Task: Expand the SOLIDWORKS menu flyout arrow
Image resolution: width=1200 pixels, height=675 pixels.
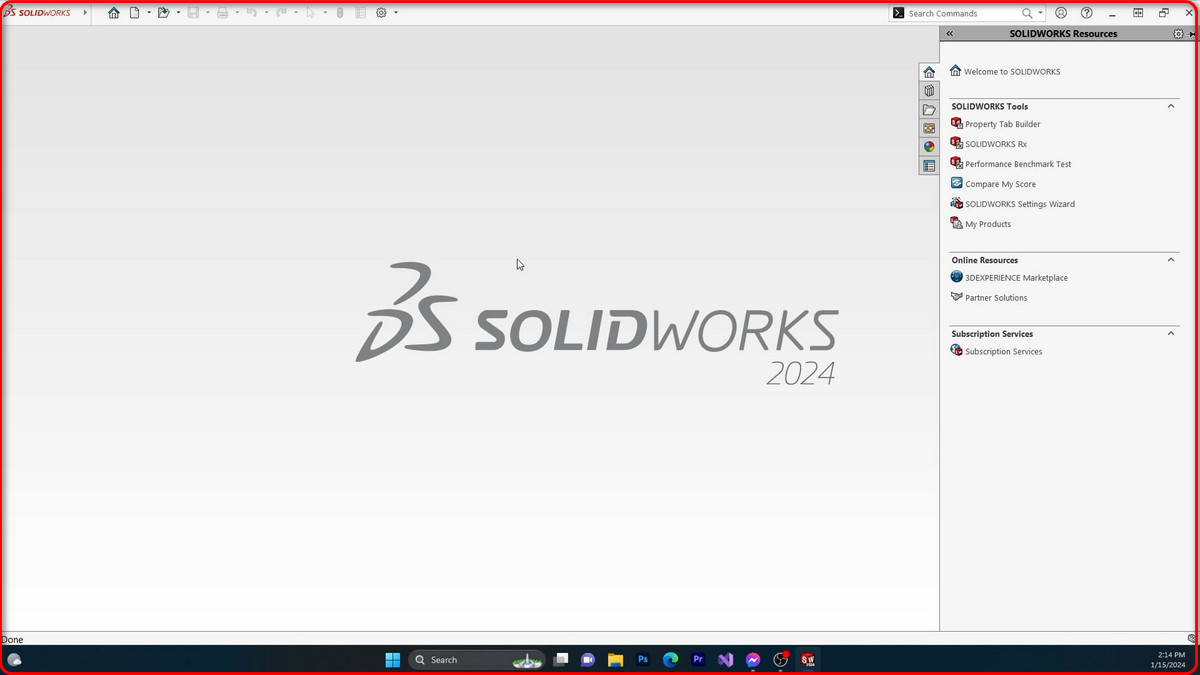Action: (x=84, y=13)
